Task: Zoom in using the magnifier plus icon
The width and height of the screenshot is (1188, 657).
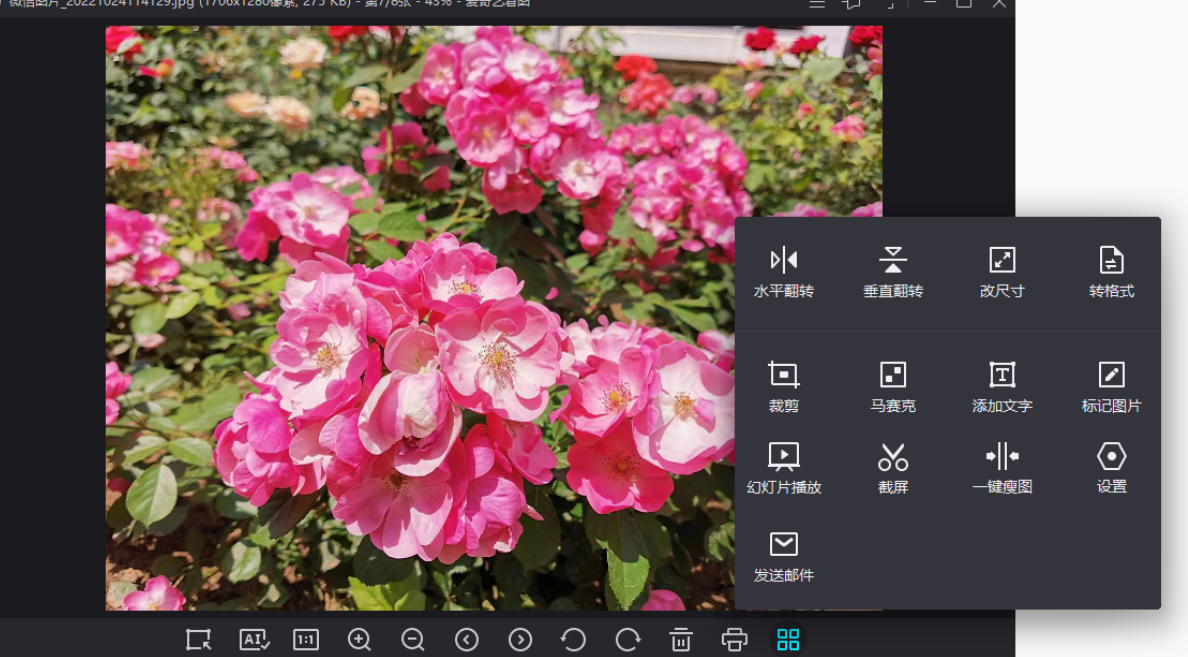Action: [359, 640]
